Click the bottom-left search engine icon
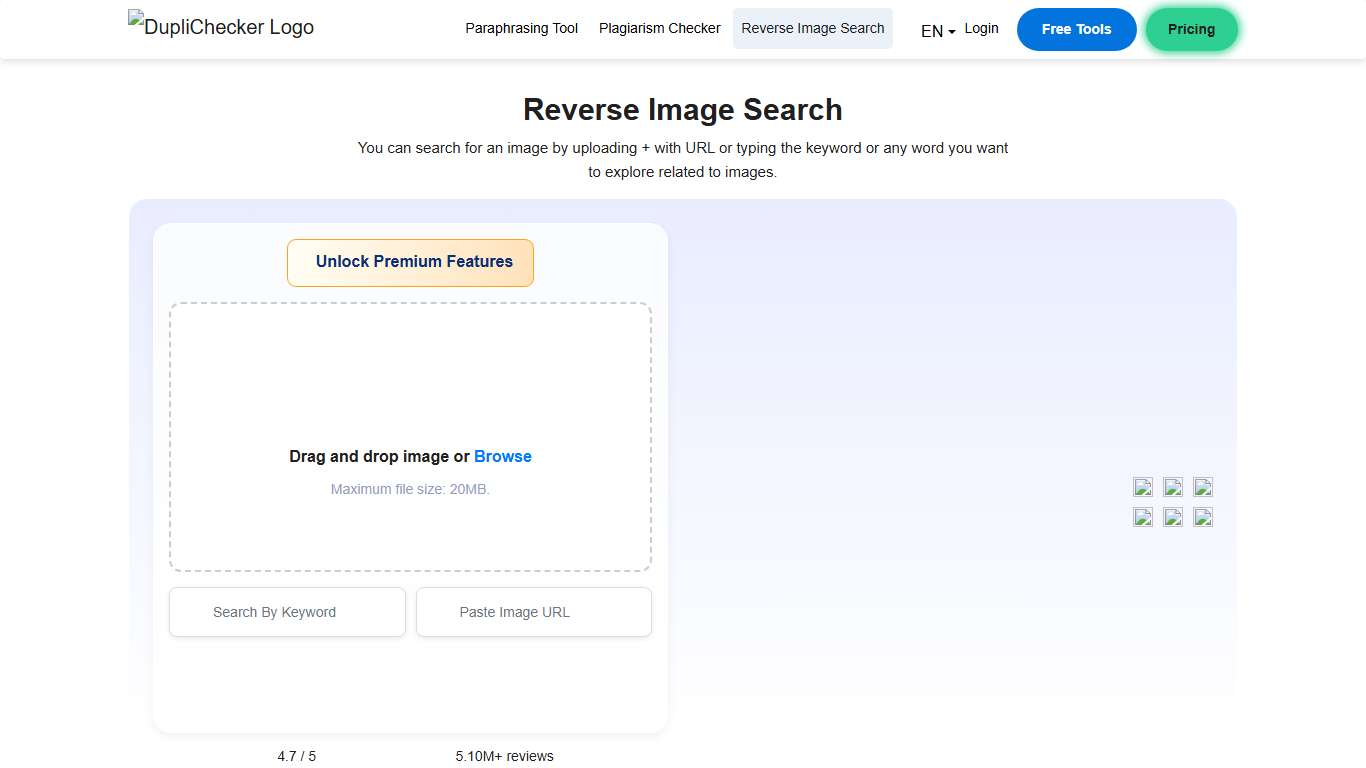The width and height of the screenshot is (1366, 768). pyautogui.click(x=1142, y=517)
